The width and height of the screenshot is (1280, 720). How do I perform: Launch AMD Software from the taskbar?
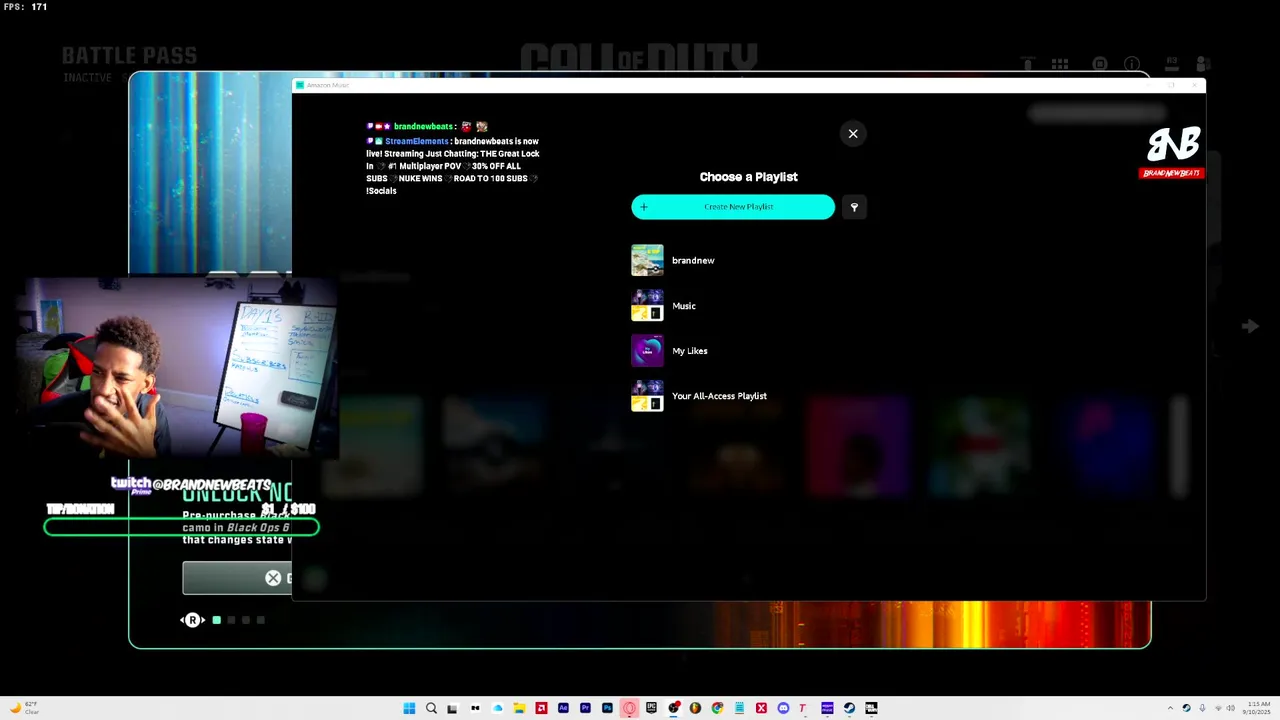pos(541,708)
